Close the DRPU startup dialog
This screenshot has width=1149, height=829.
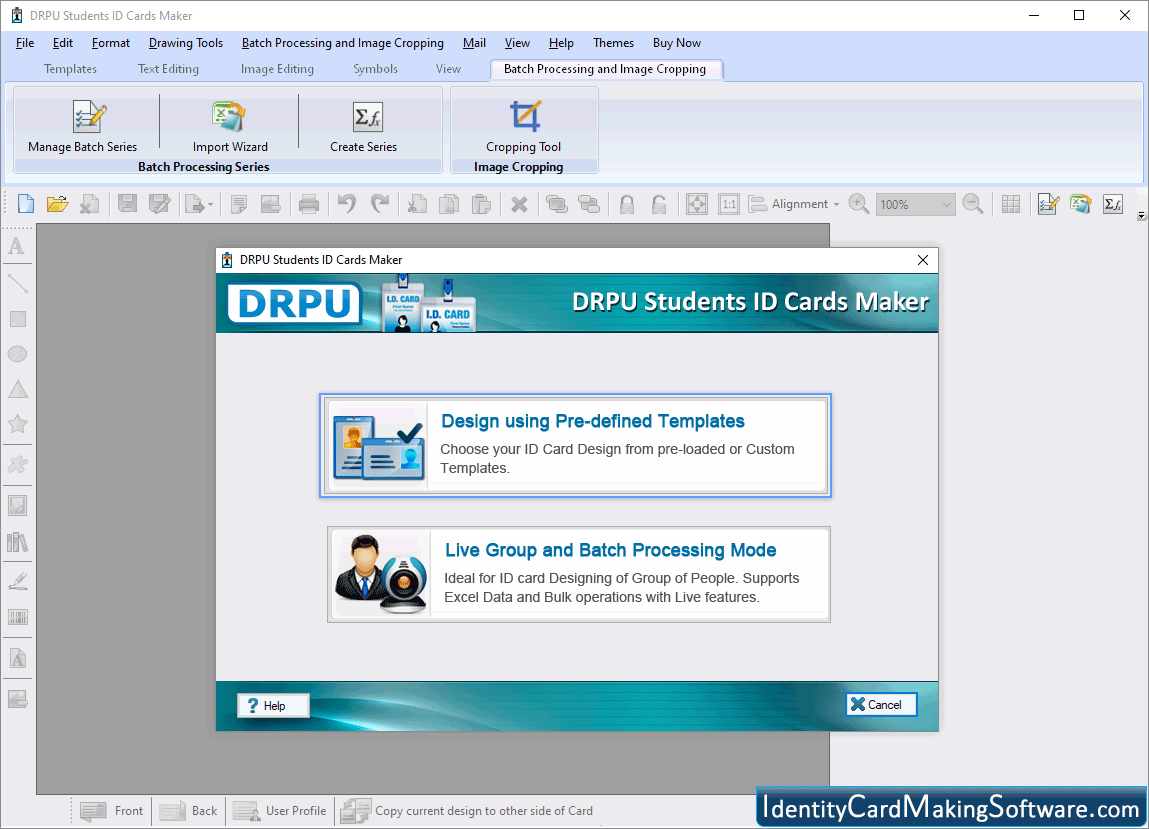923,260
